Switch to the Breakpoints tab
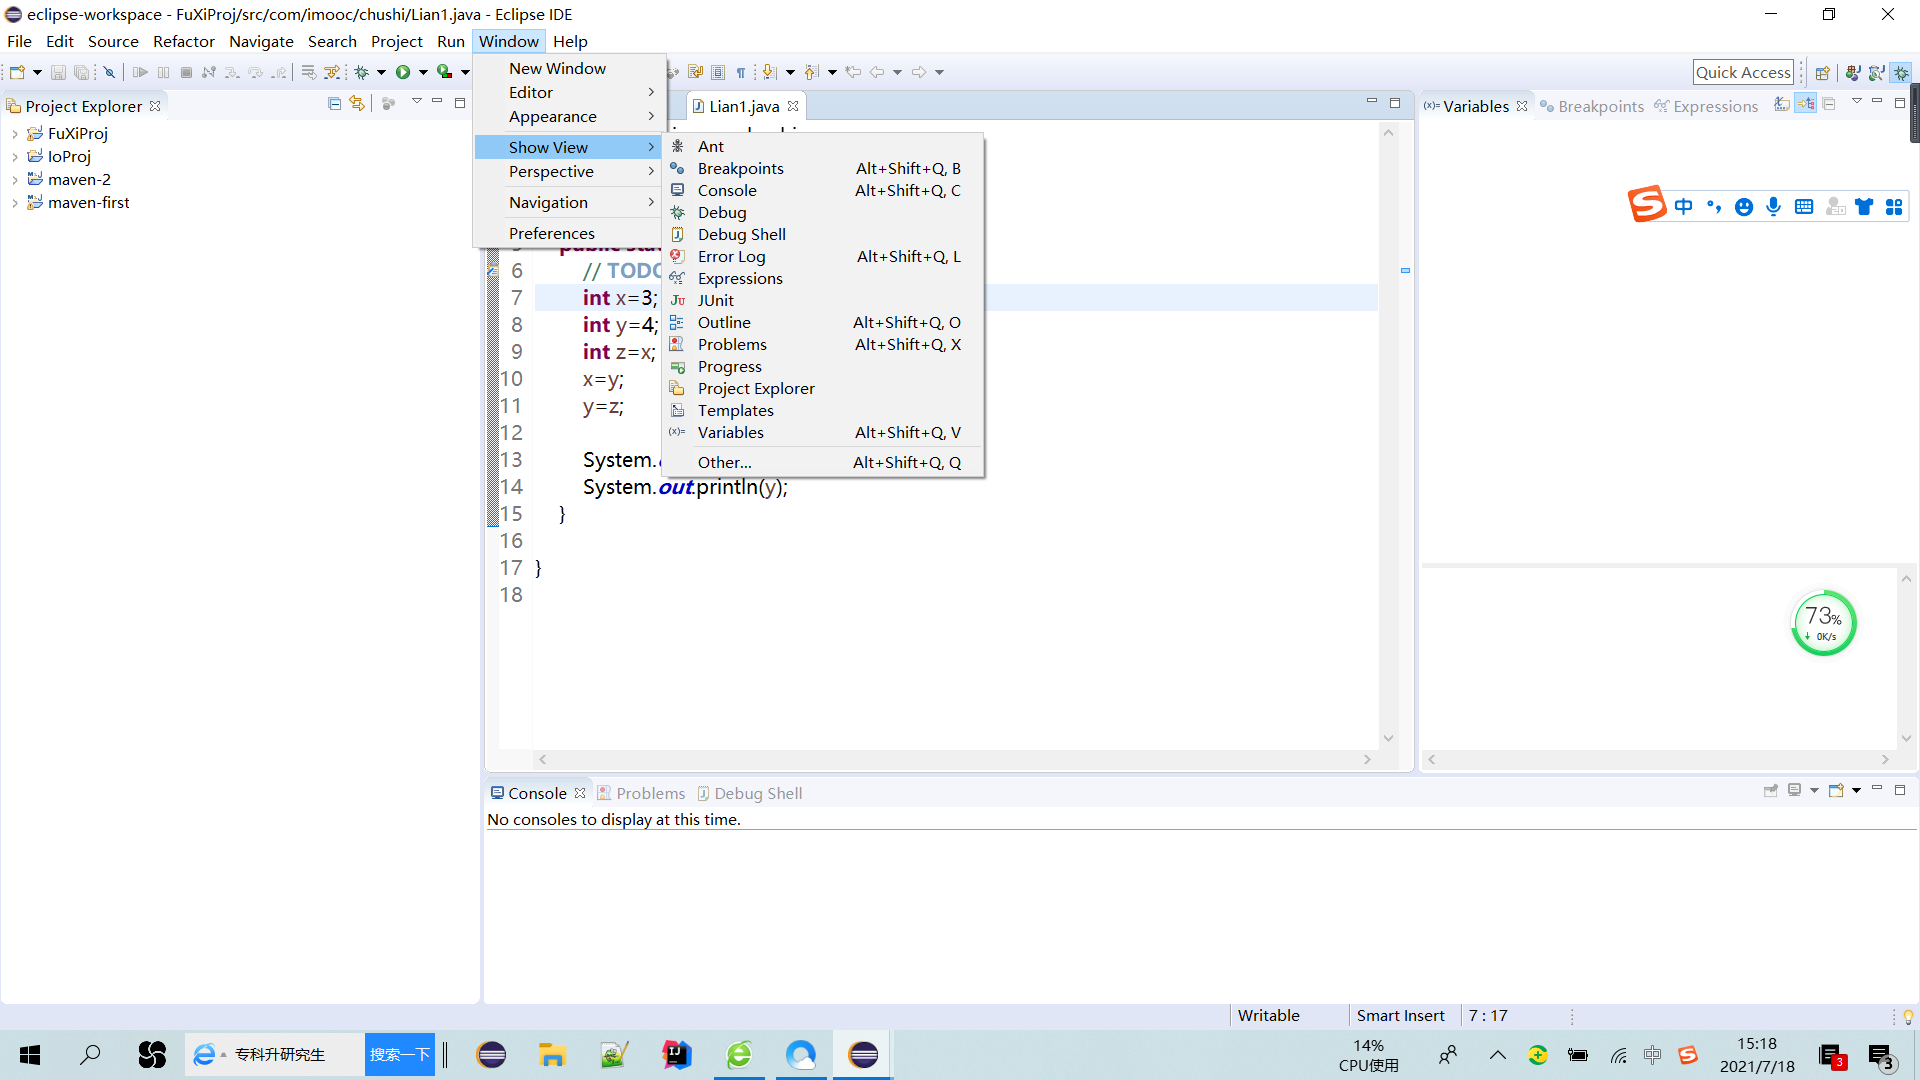Viewport: 1920px width, 1080px height. (x=1600, y=106)
